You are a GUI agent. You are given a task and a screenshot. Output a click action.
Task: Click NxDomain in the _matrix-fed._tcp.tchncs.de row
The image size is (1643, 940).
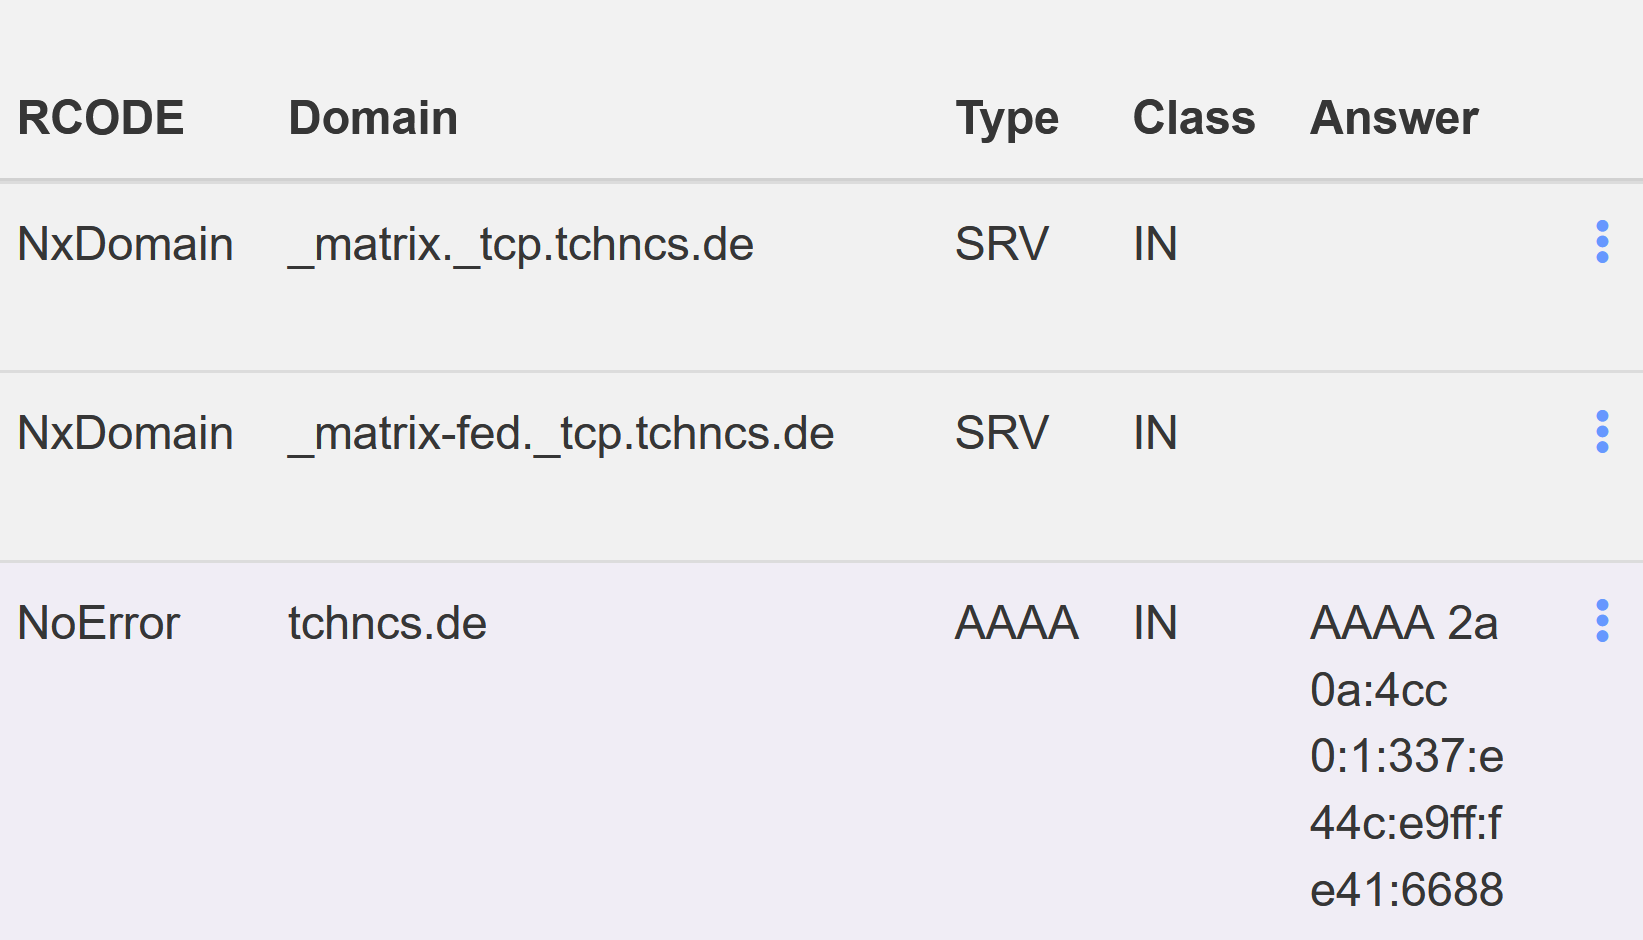(125, 433)
